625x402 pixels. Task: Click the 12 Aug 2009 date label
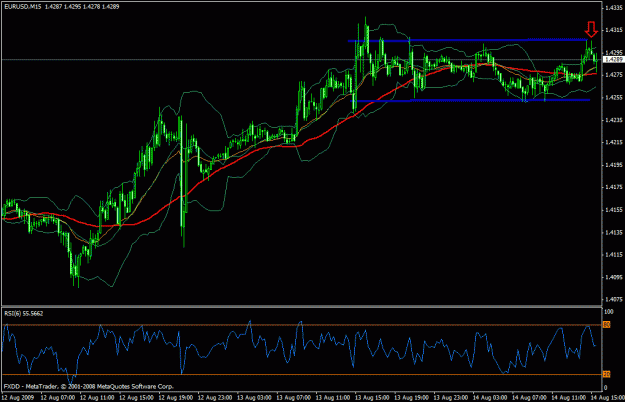tap(18, 398)
